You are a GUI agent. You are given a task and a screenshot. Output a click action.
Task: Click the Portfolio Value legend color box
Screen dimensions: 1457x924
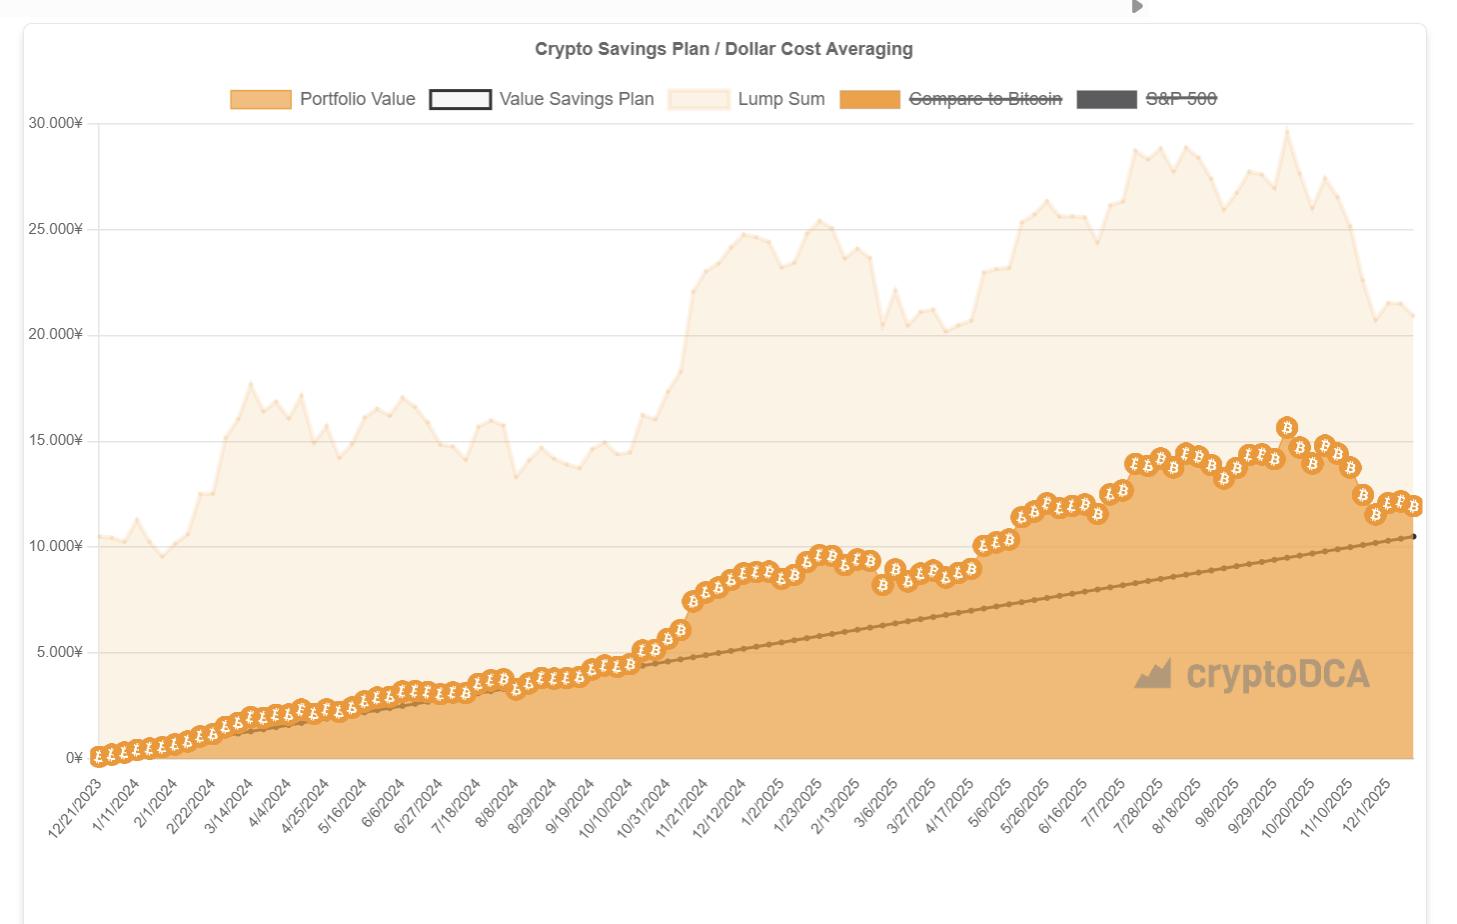pos(260,99)
